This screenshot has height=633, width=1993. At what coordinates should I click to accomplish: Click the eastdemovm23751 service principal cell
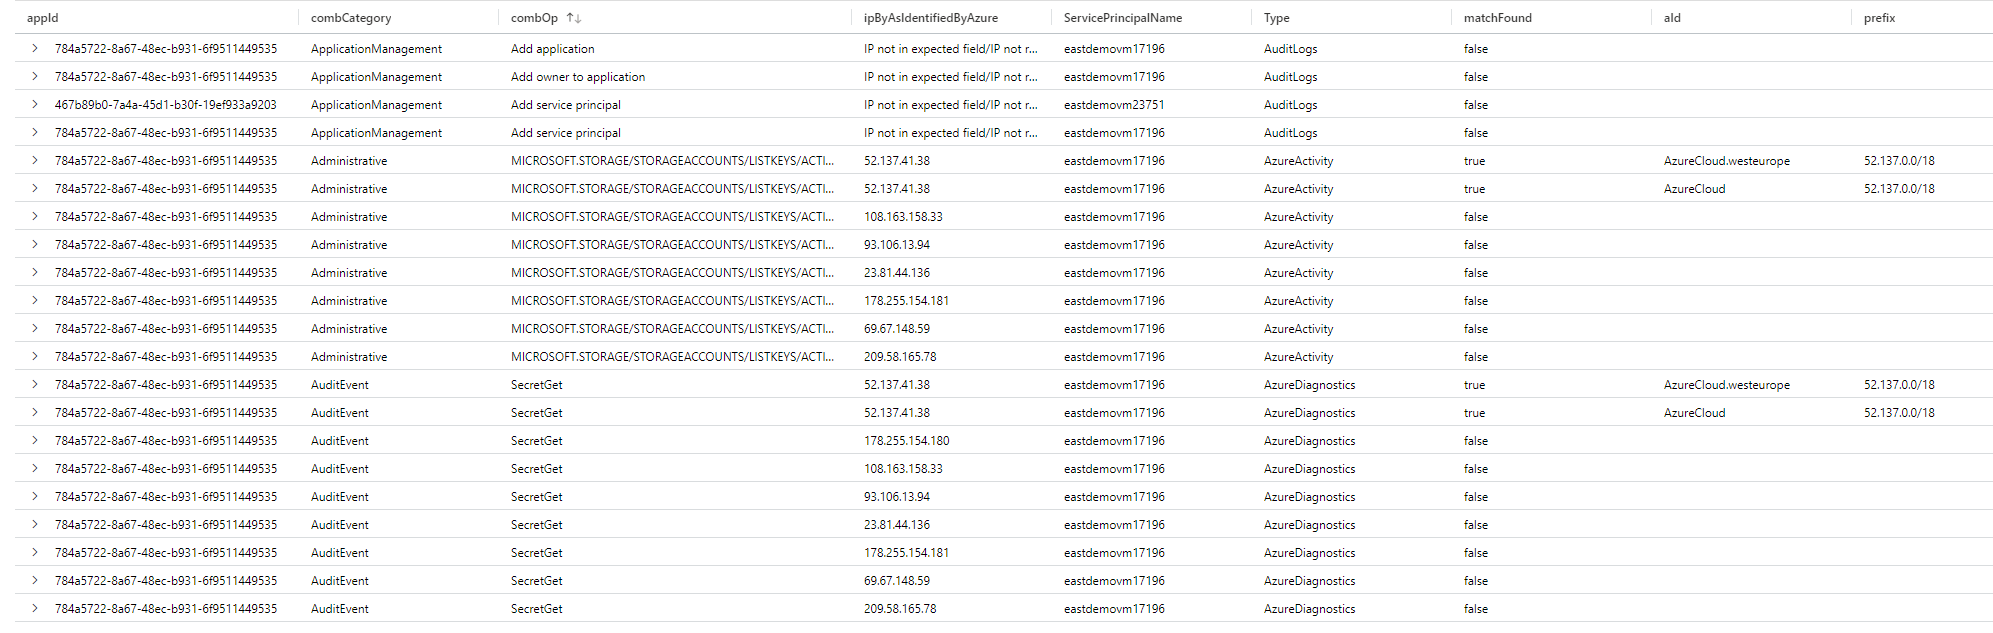pos(1114,105)
